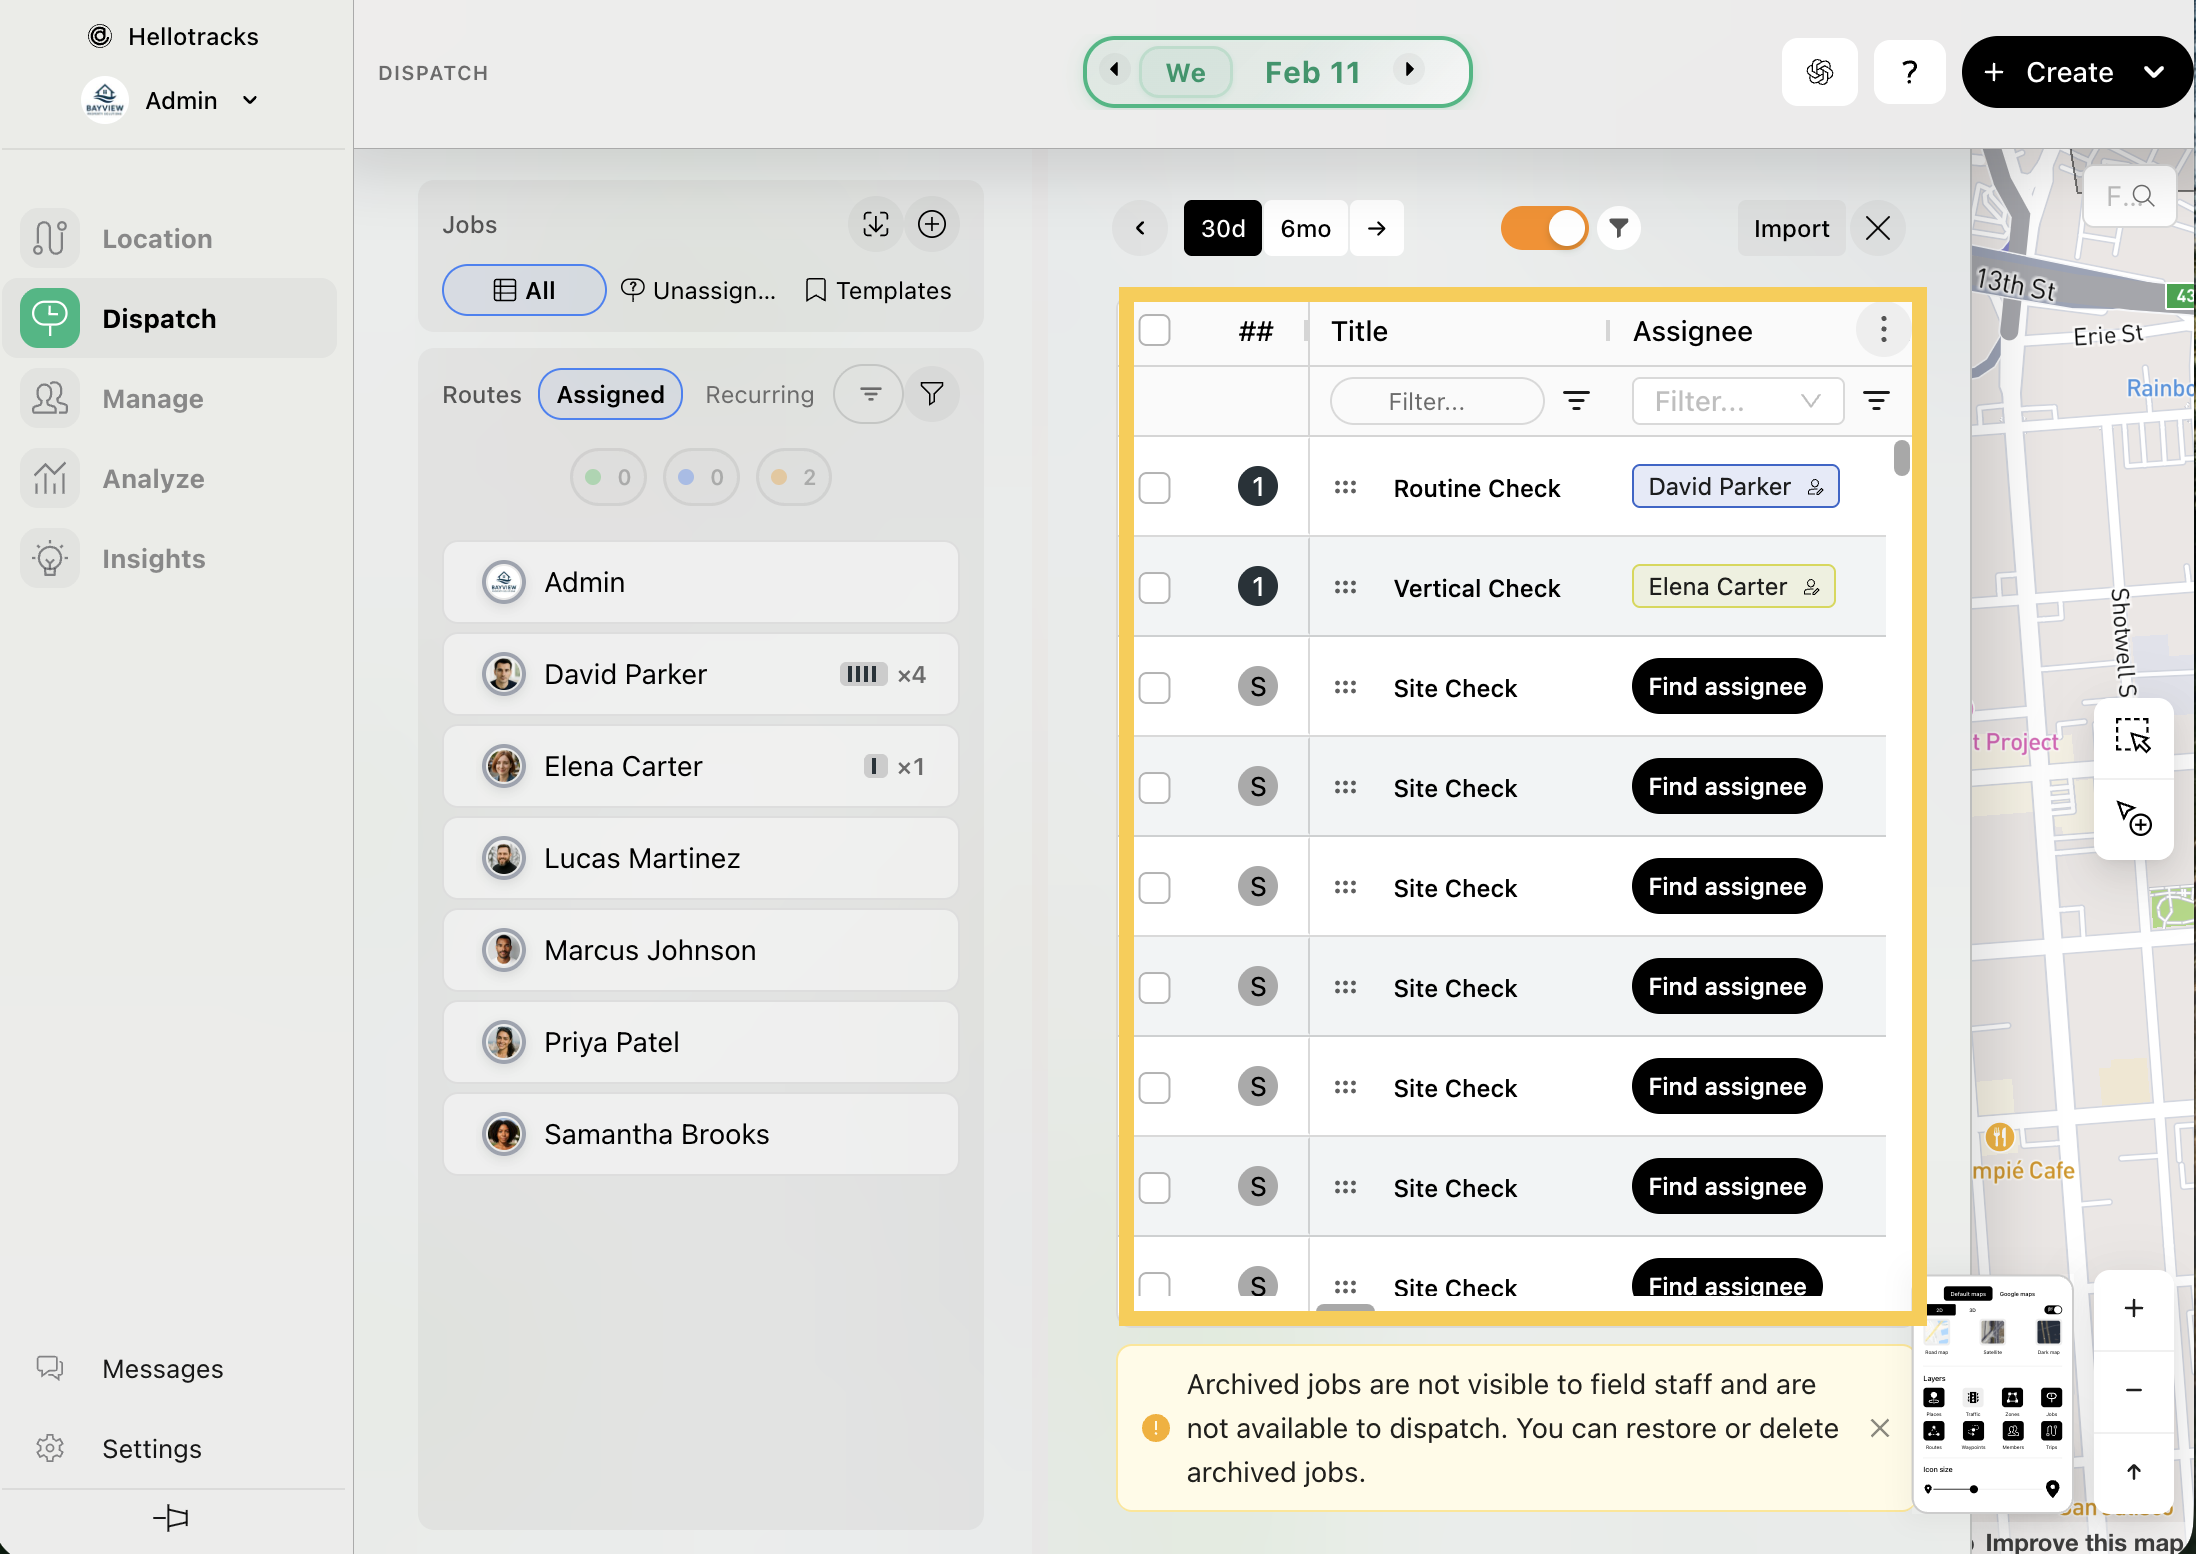Expand the Admin account dropdown

[250, 100]
